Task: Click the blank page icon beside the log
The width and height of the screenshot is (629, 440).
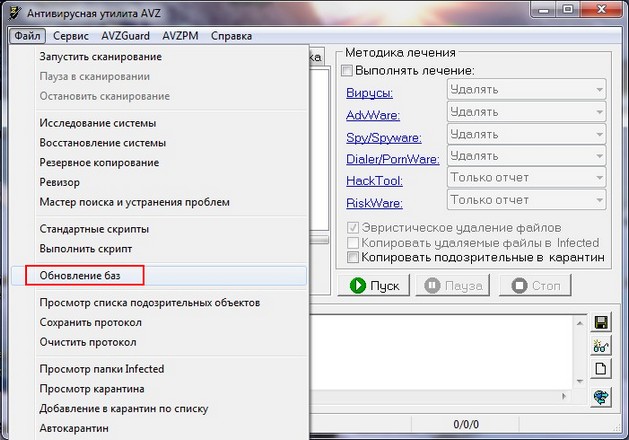Action: click(x=601, y=369)
